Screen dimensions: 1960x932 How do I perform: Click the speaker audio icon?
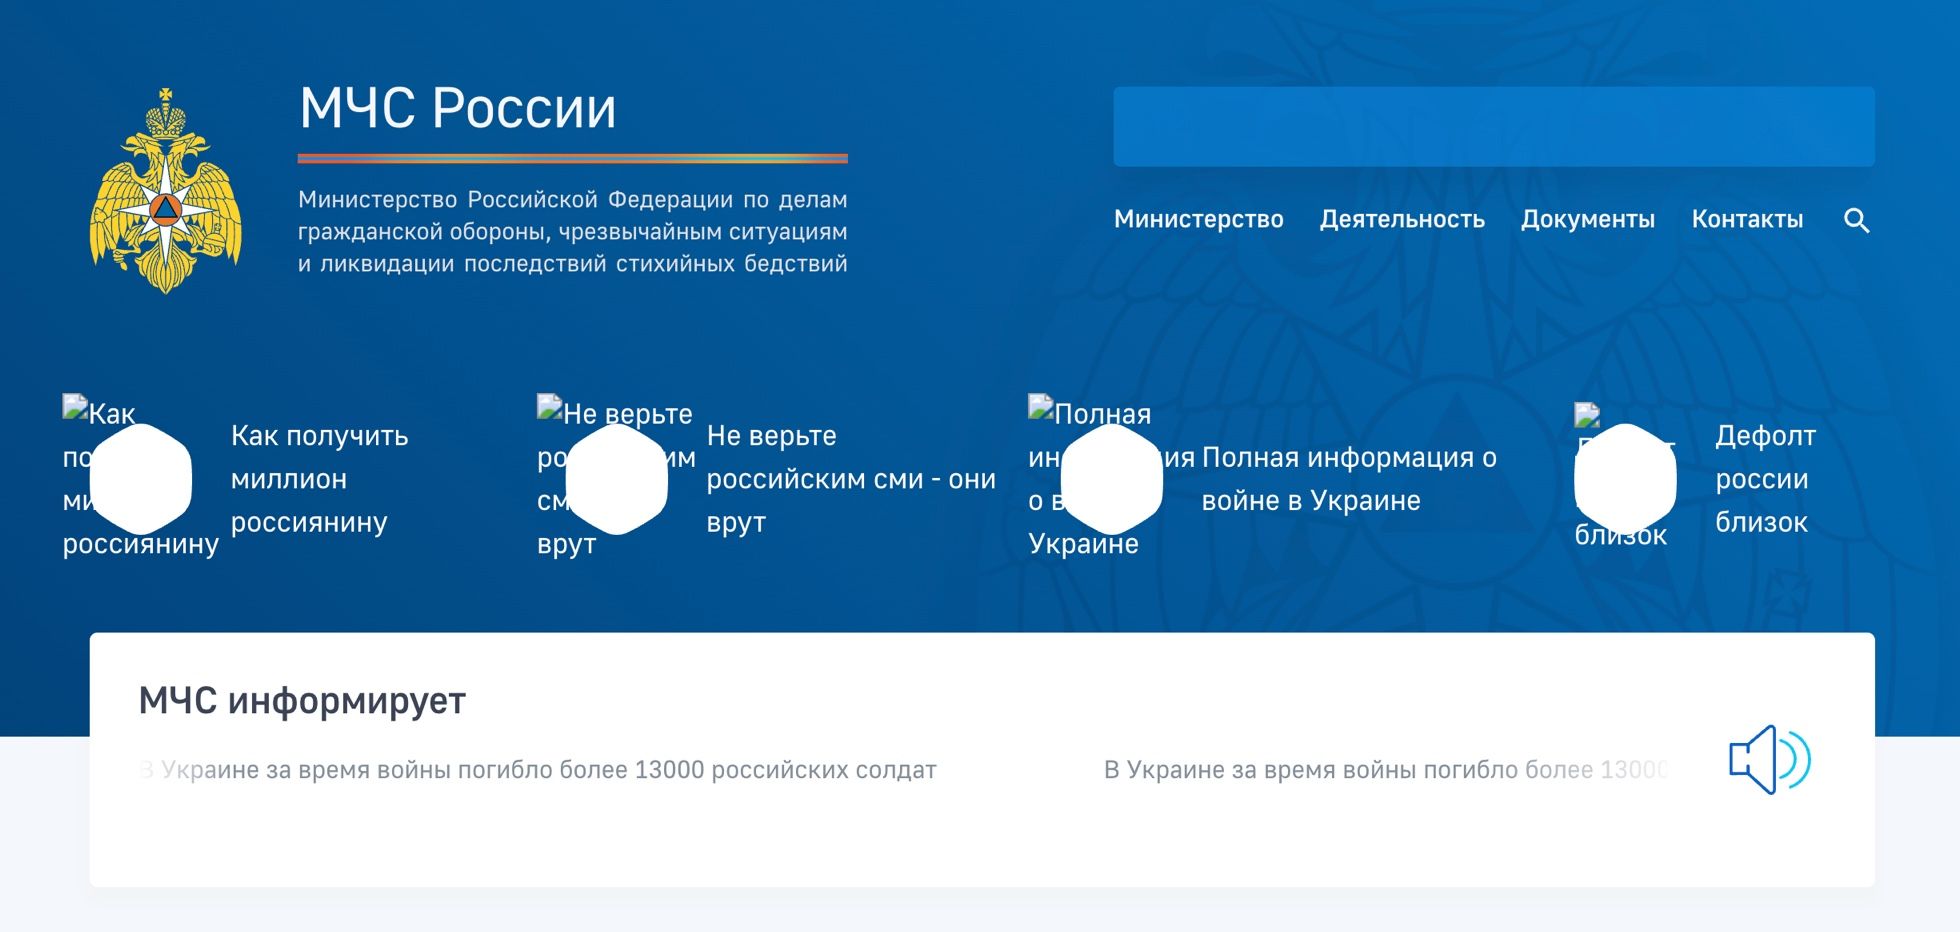coord(1769,760)
